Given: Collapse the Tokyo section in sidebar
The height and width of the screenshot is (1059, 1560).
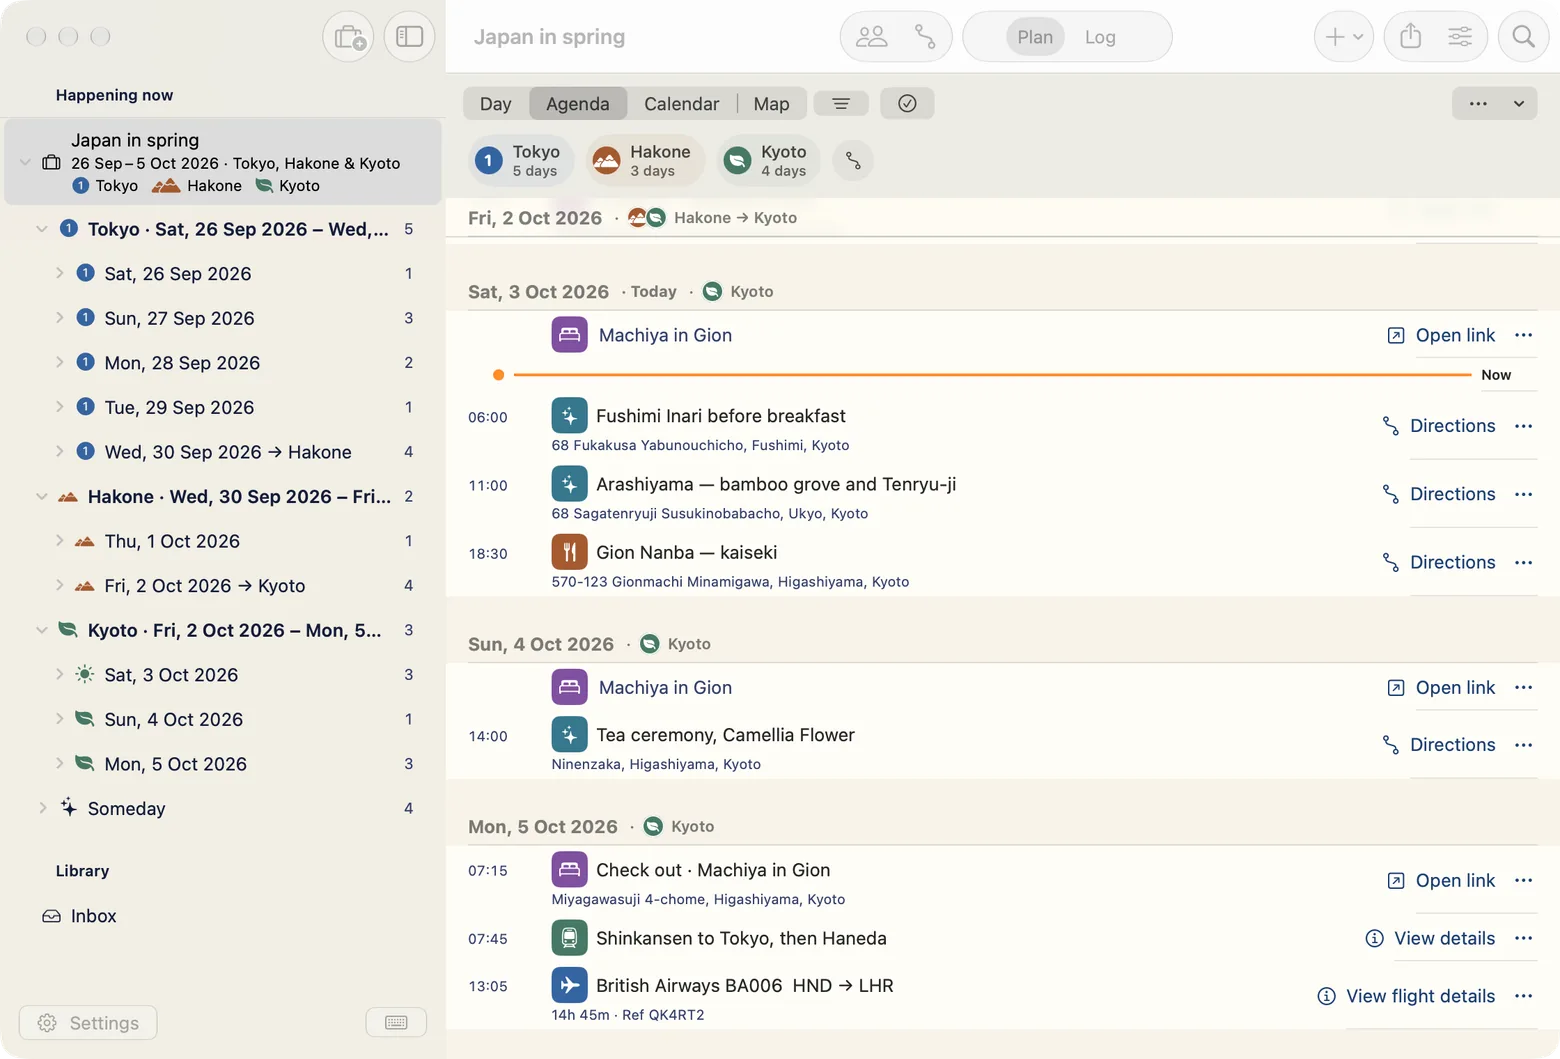Looking at the screenshot, I should click(42, 229).
